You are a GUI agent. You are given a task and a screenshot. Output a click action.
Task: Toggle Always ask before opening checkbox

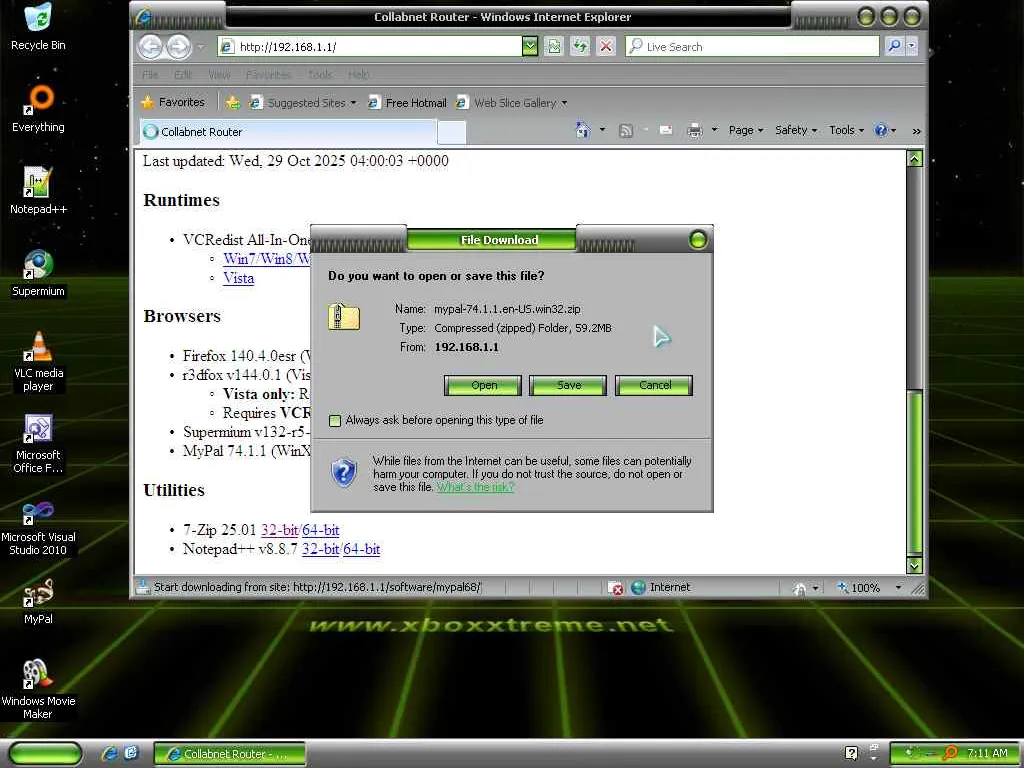(335, 421)
